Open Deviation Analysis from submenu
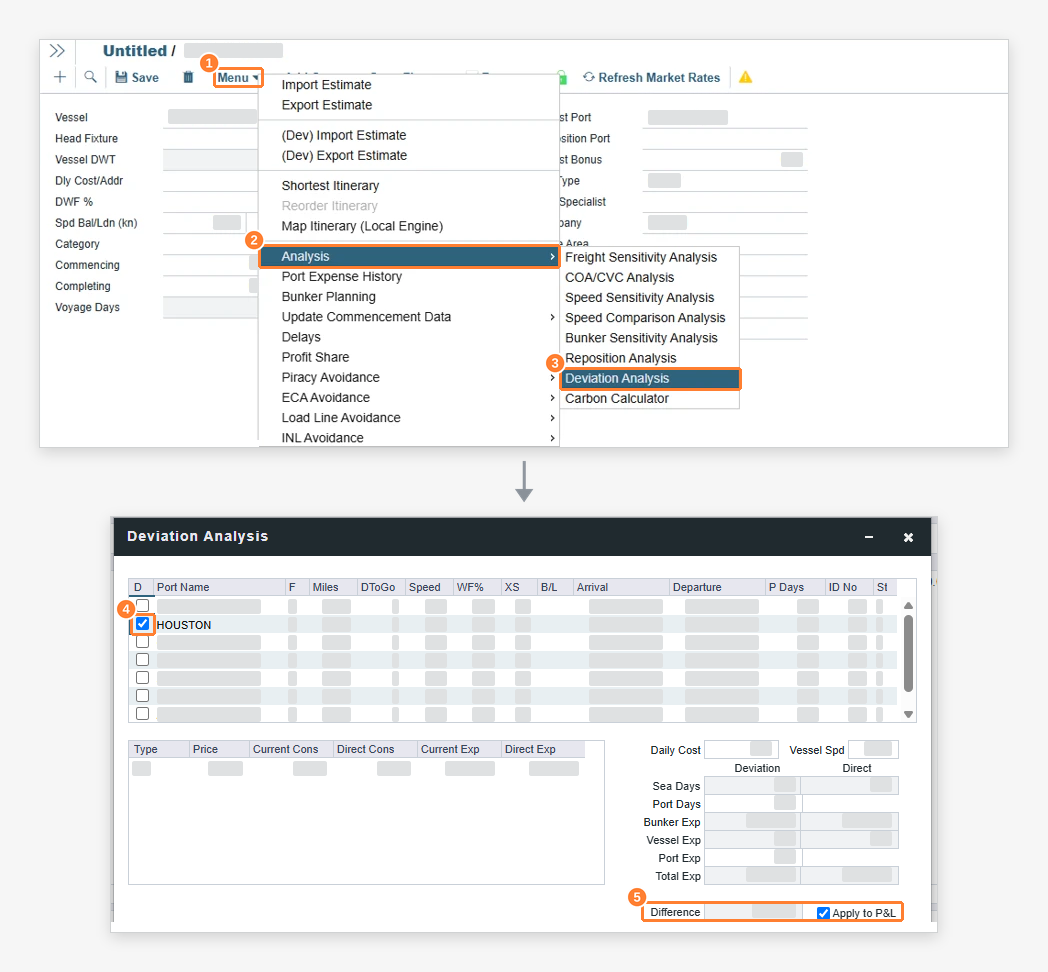The image size is (1048, 972). click(x=650, y=378)
